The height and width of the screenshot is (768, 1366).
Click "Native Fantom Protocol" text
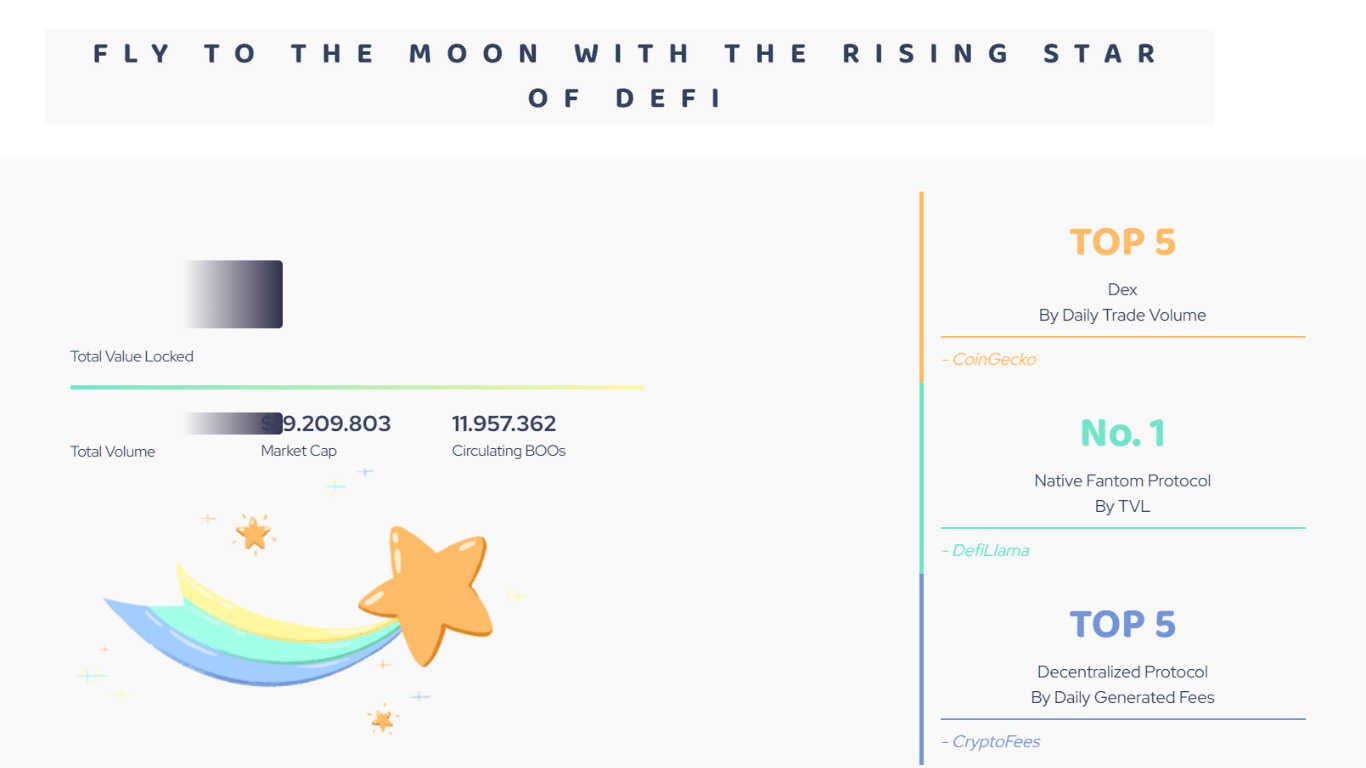[x=1122, y=480]
